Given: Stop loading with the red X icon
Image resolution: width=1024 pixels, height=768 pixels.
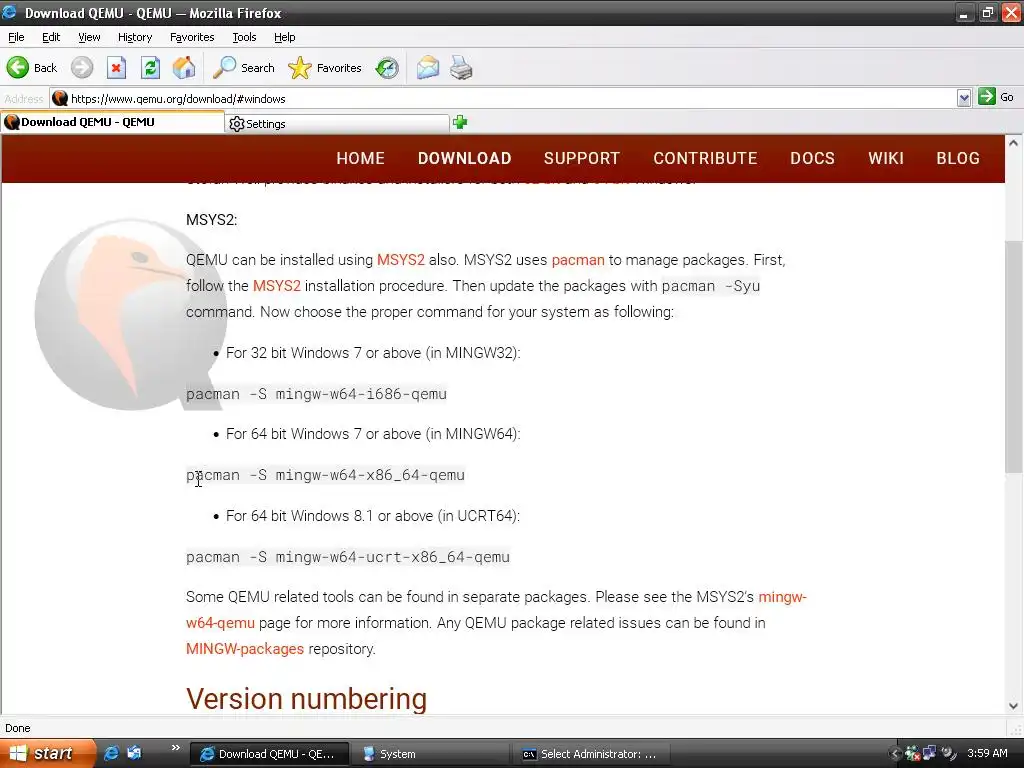Looking at the screenshot, I should click(x=116, y=68).
